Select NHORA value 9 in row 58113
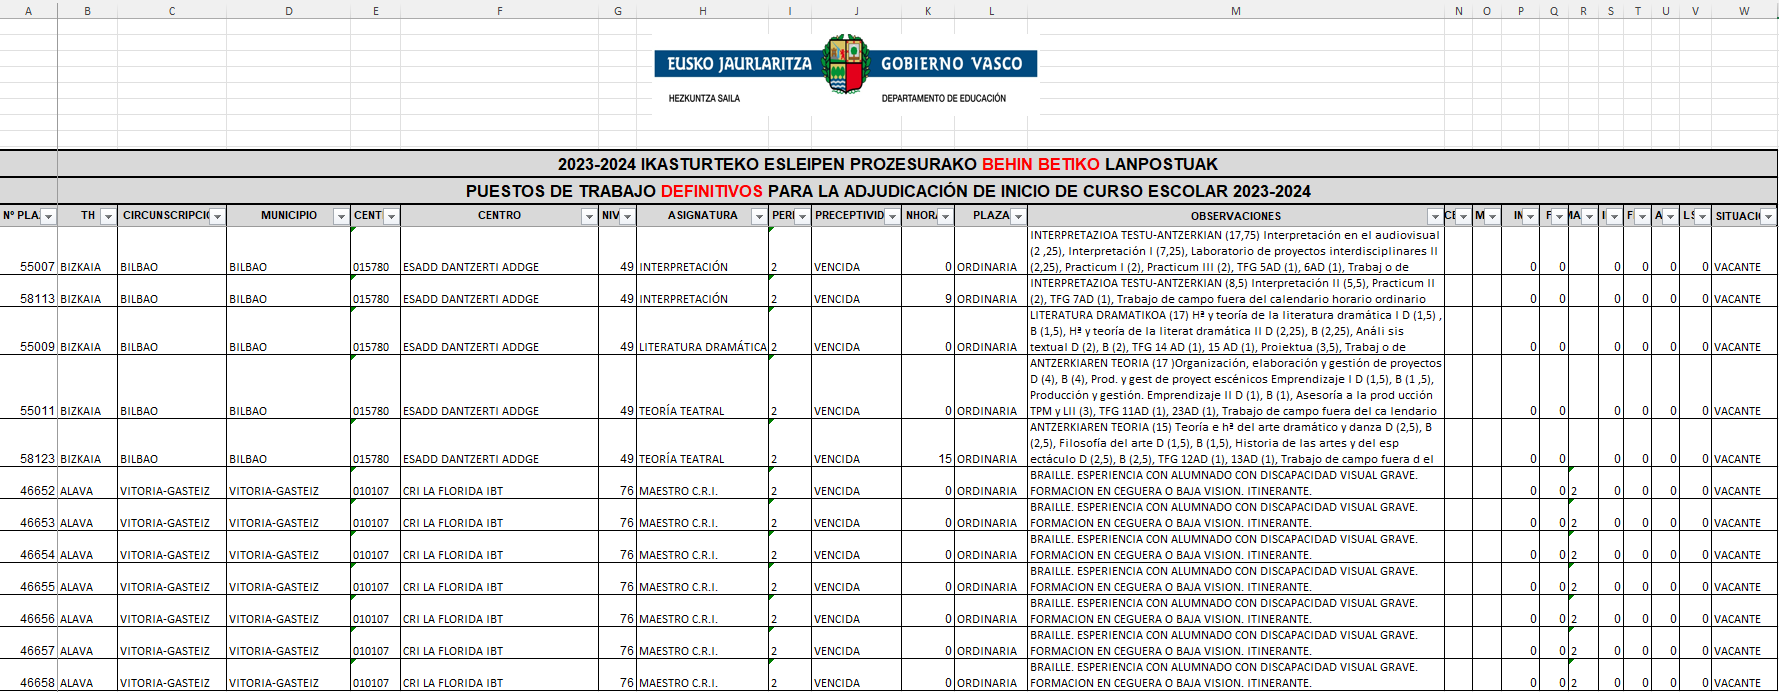Viewport: 1779px width, 692px height. click(x=928, y=291)
